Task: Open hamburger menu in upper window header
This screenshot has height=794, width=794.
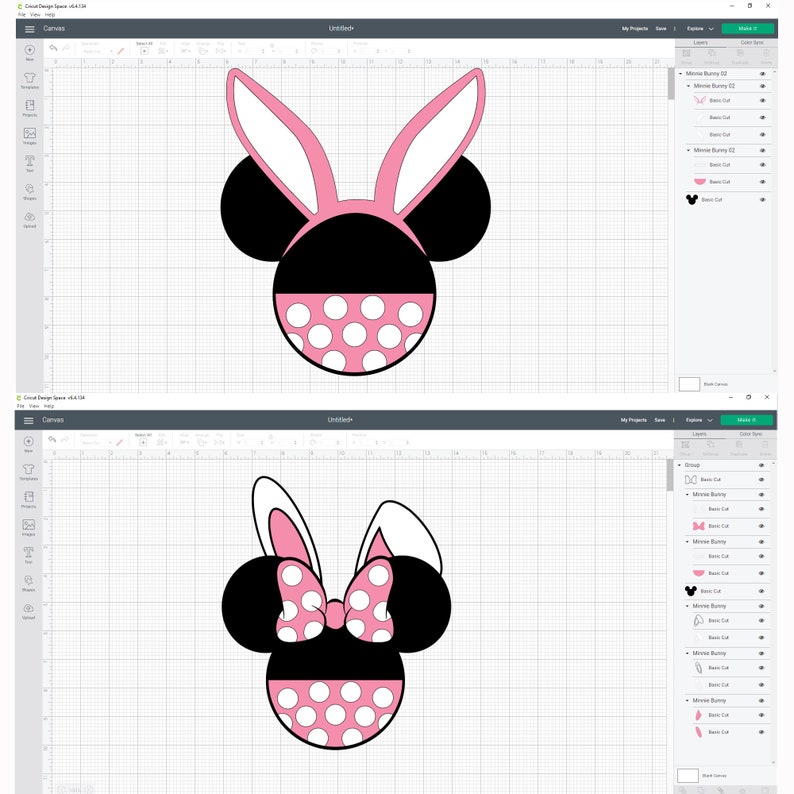Action: (29, 29)
